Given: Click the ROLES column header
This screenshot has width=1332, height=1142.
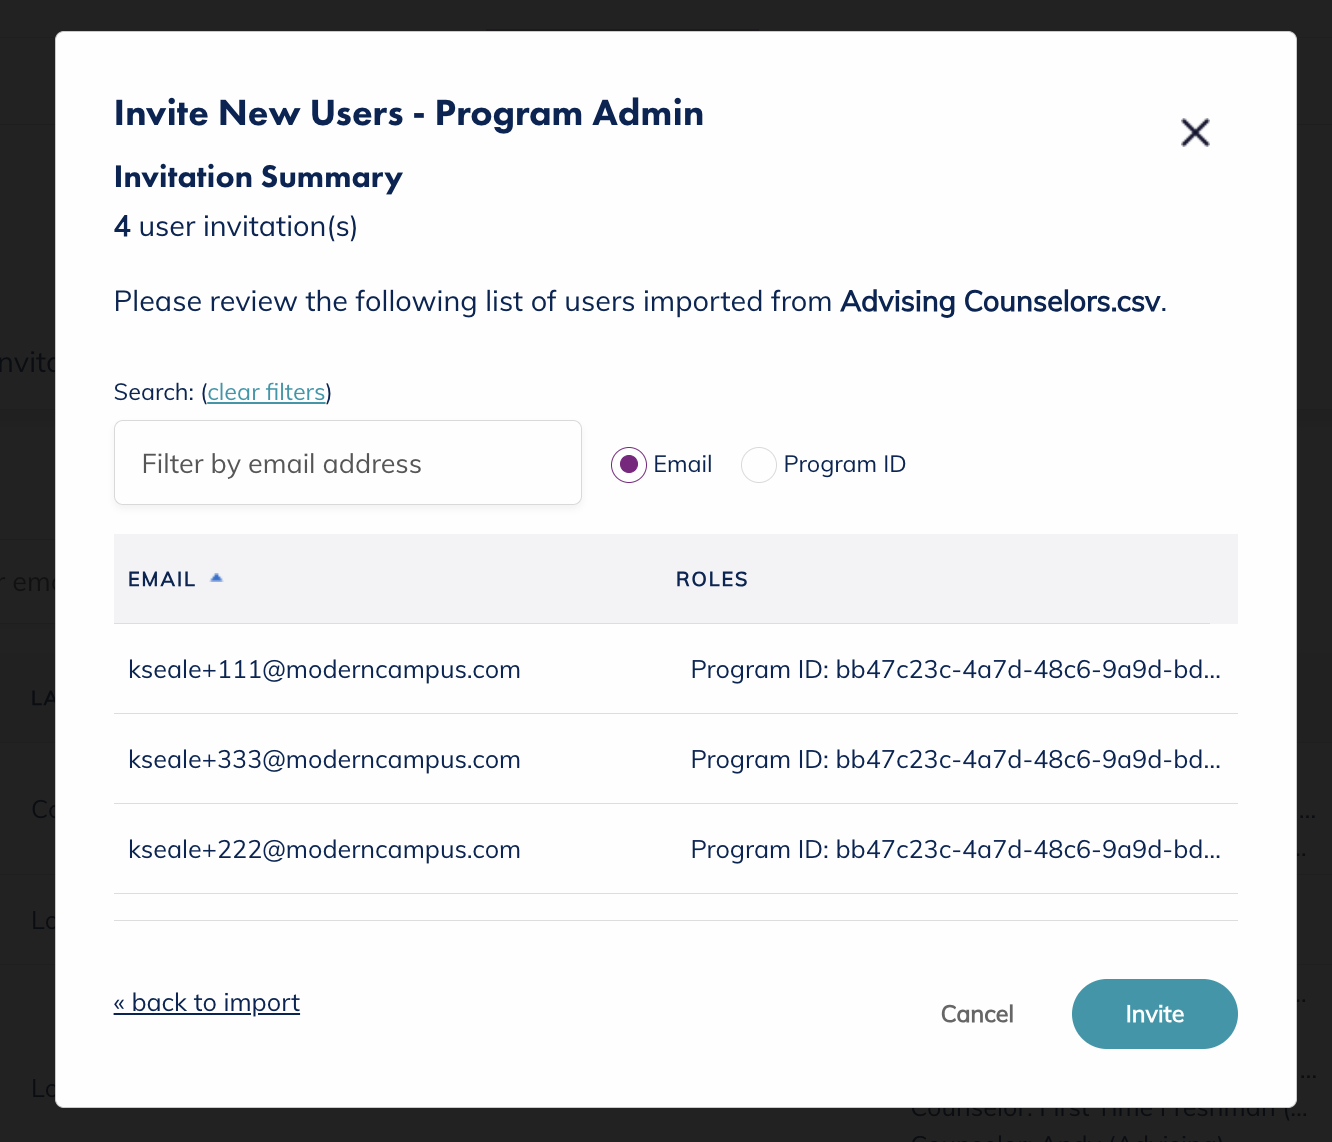Looking at the screenshot, I should coord(712,579).
